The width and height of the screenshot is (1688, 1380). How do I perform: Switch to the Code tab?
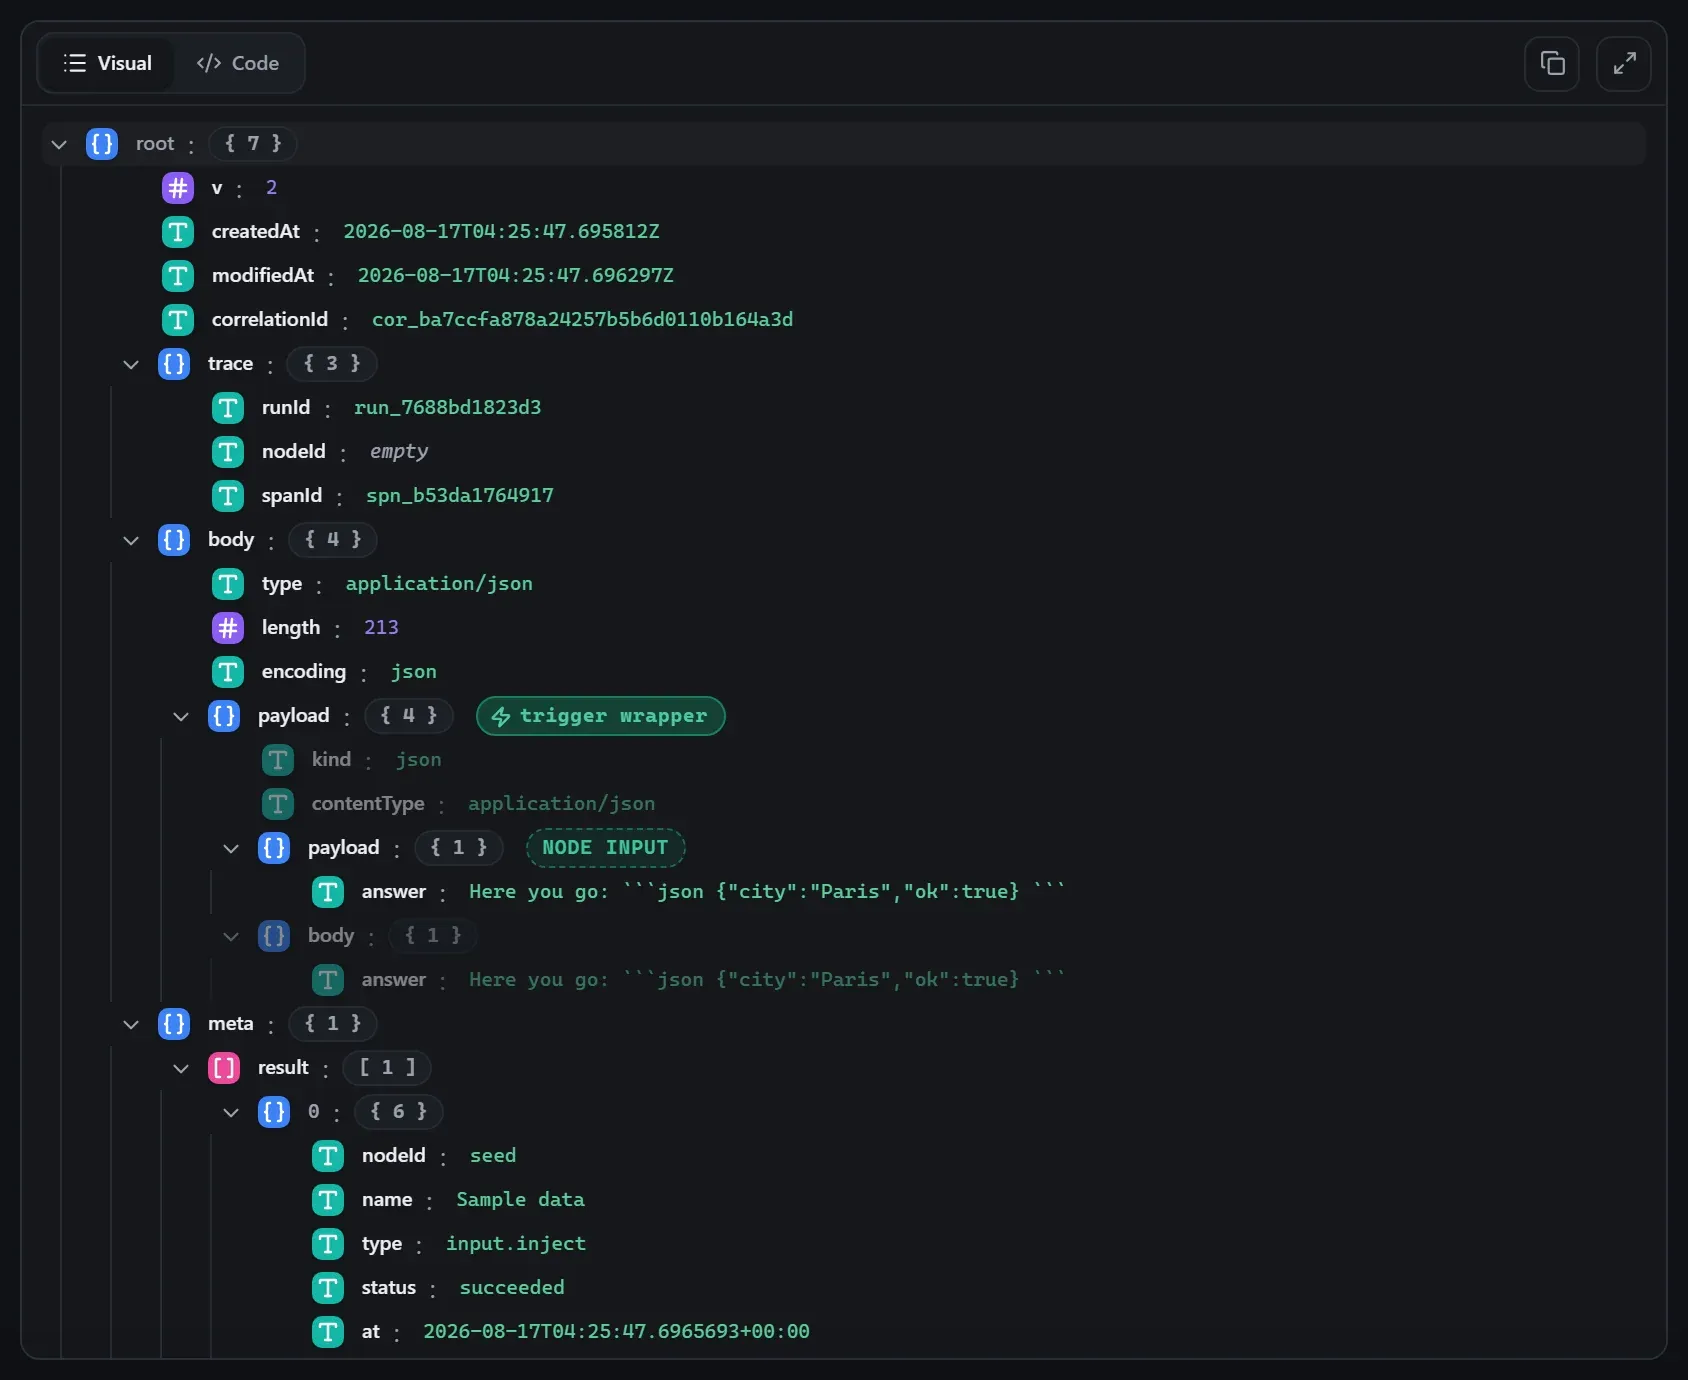pyautogui.click(x=238, y=63)
